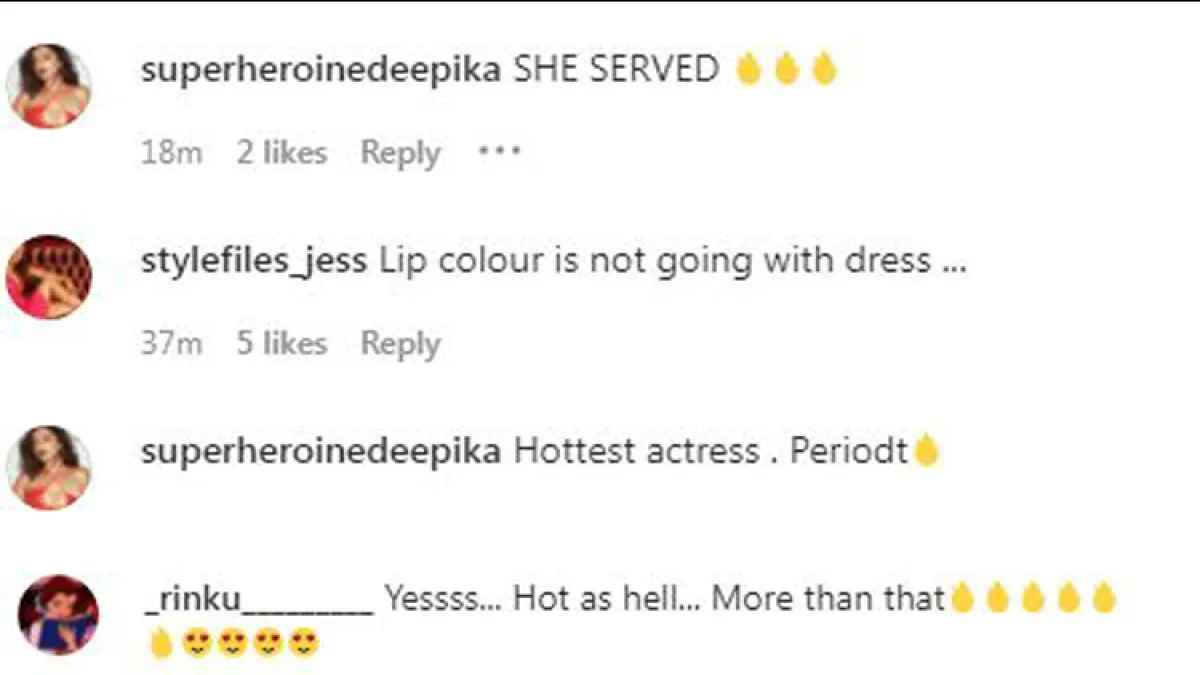Visit the _rinku________ username link
Image resolution: width=1200 pixels, height=675 pixels.
tap(257, 599)
